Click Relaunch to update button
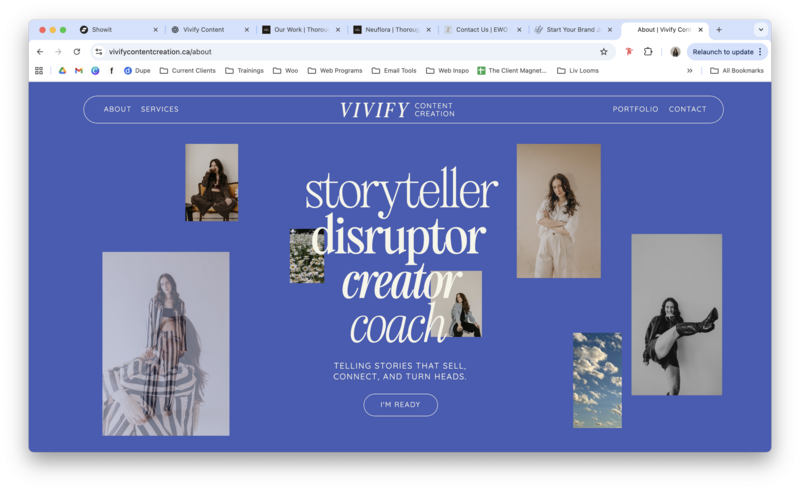 [x=727, y=52]
